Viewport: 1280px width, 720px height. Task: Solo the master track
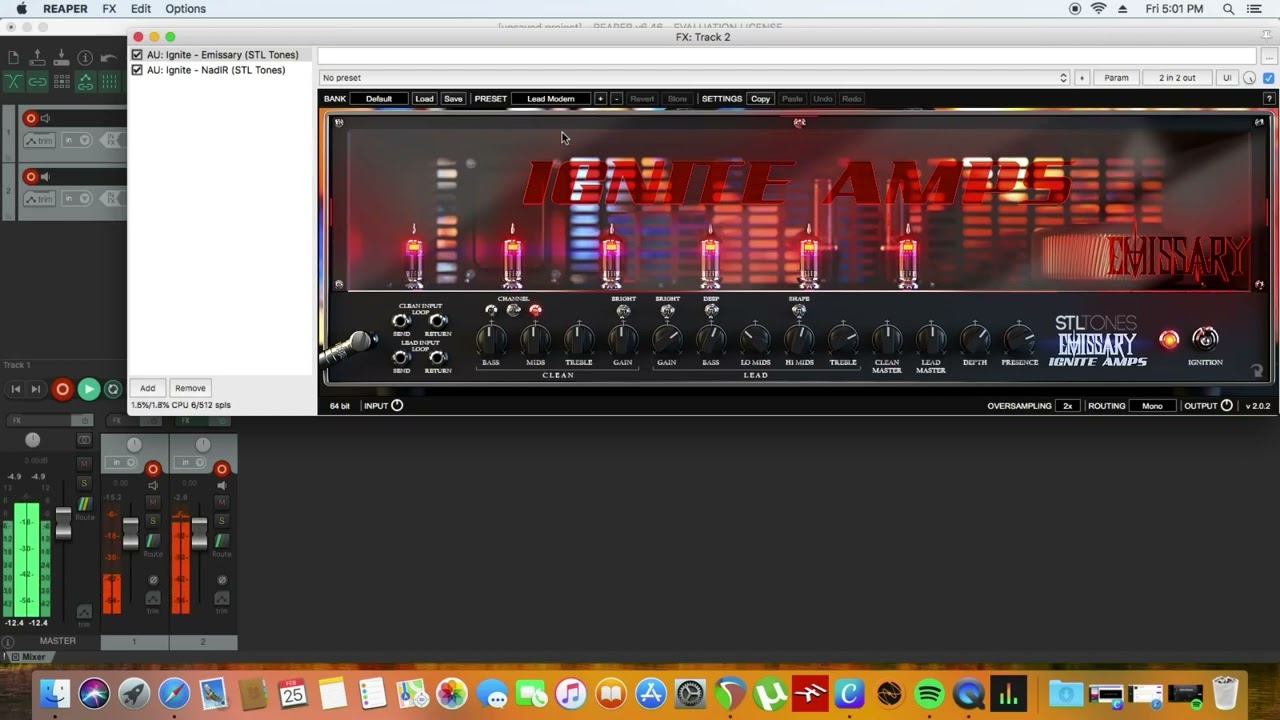[x=84, y=483]
